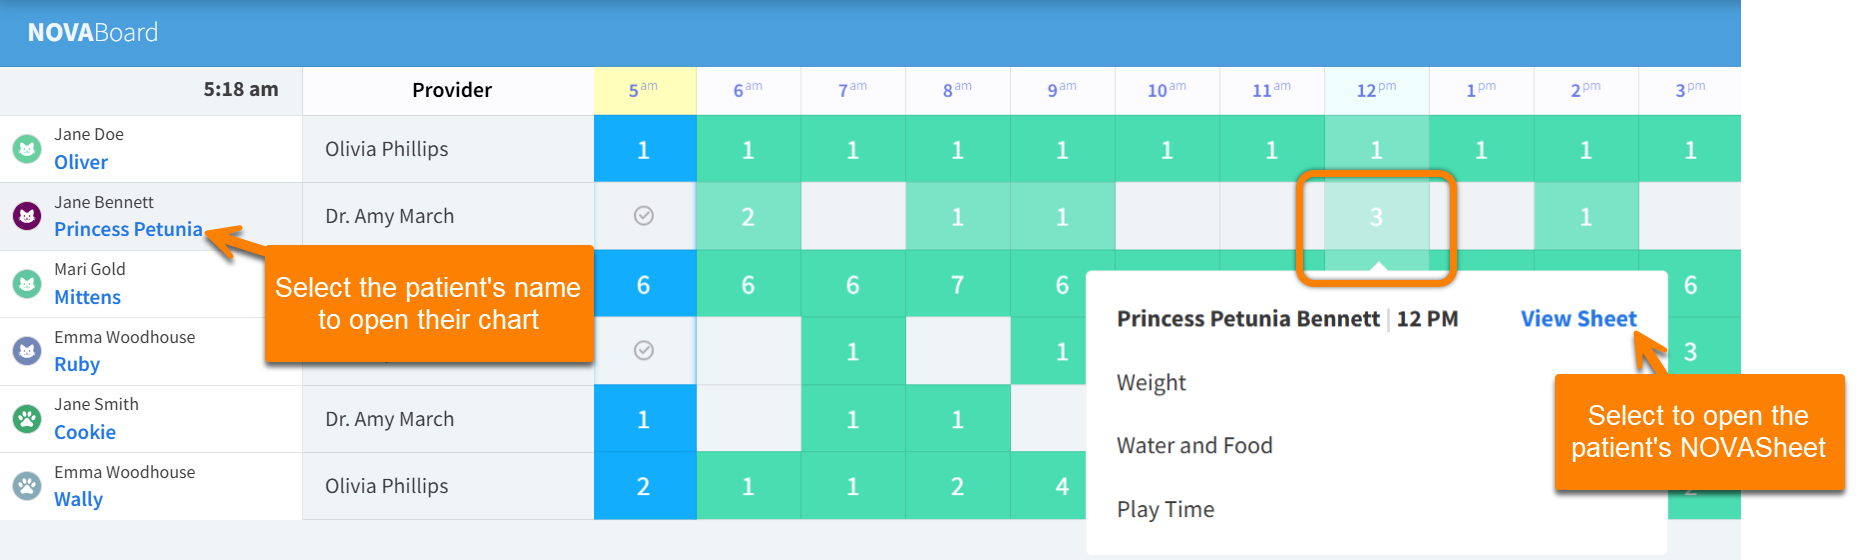1866x560 pixels.
Task: Click Wally's gray paw avatar icon
Action: tap(27, 486)
